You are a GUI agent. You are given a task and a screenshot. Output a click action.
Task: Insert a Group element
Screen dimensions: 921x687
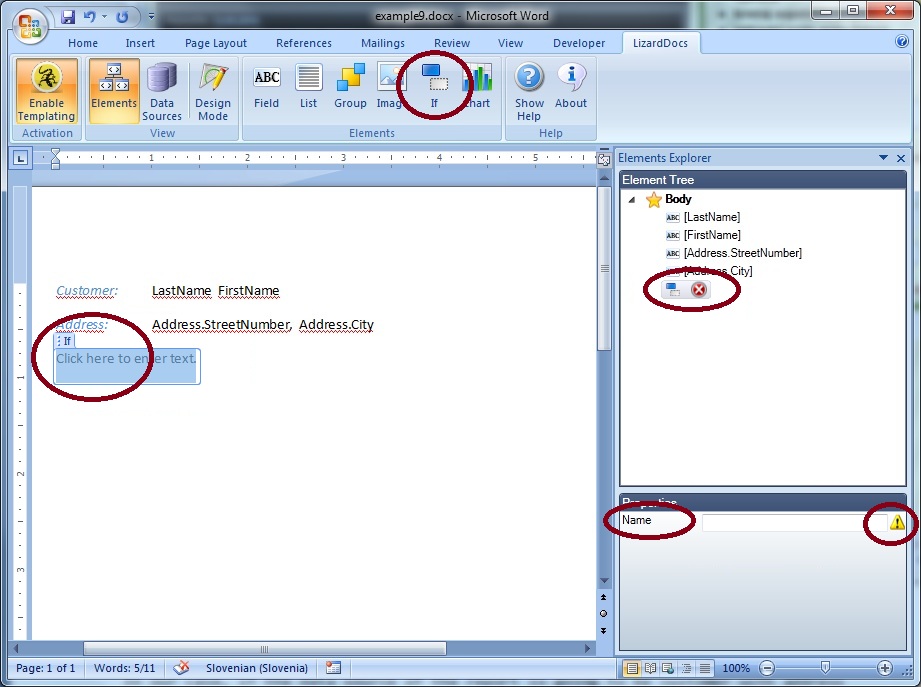tap(350, 88)
